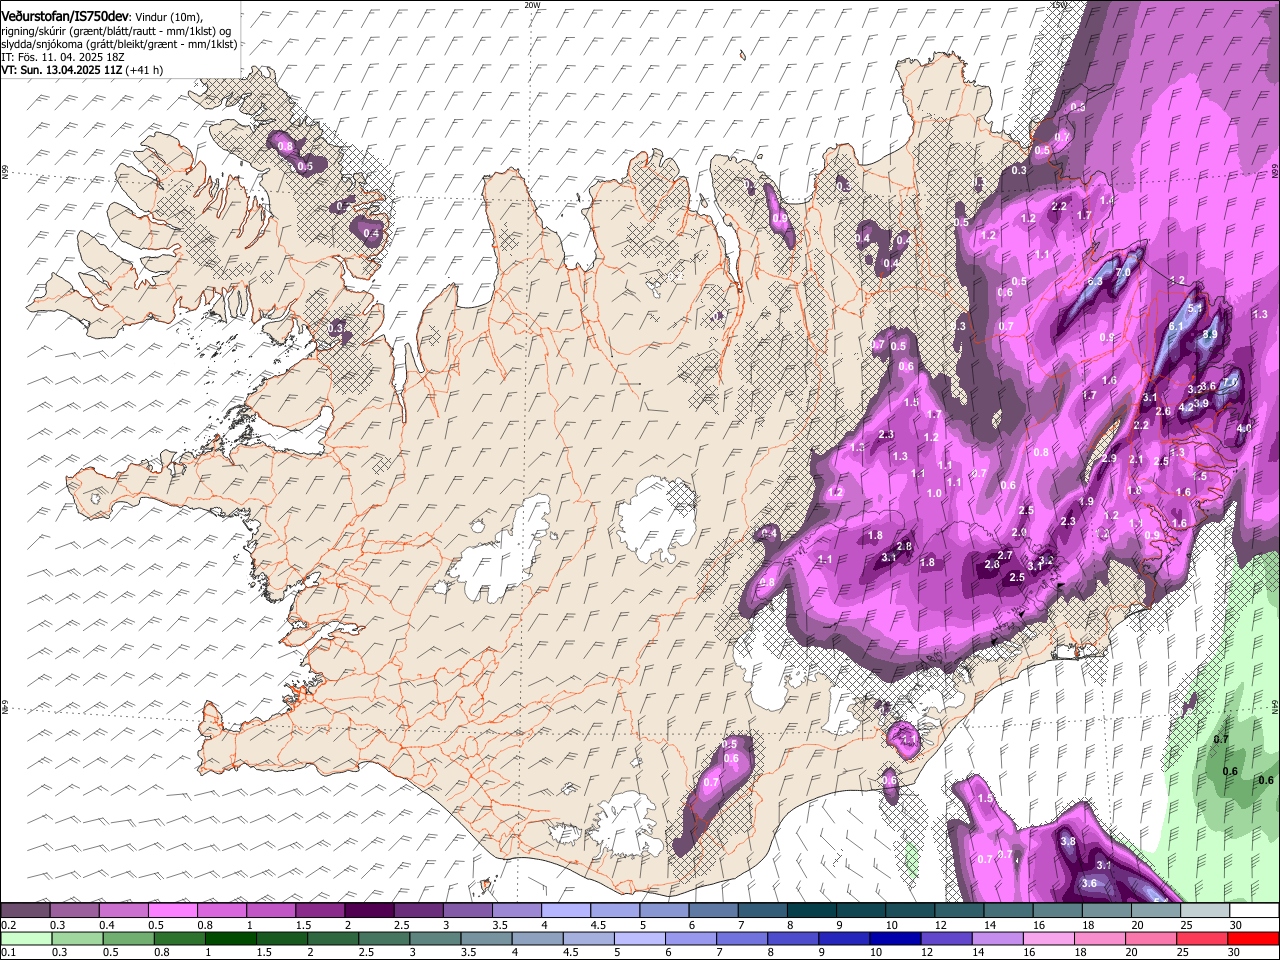Viewport: 1280px width, 960px height.
Task: Click the 8.9 precipitation value on the map
Action: click(x=1209, y=335)
